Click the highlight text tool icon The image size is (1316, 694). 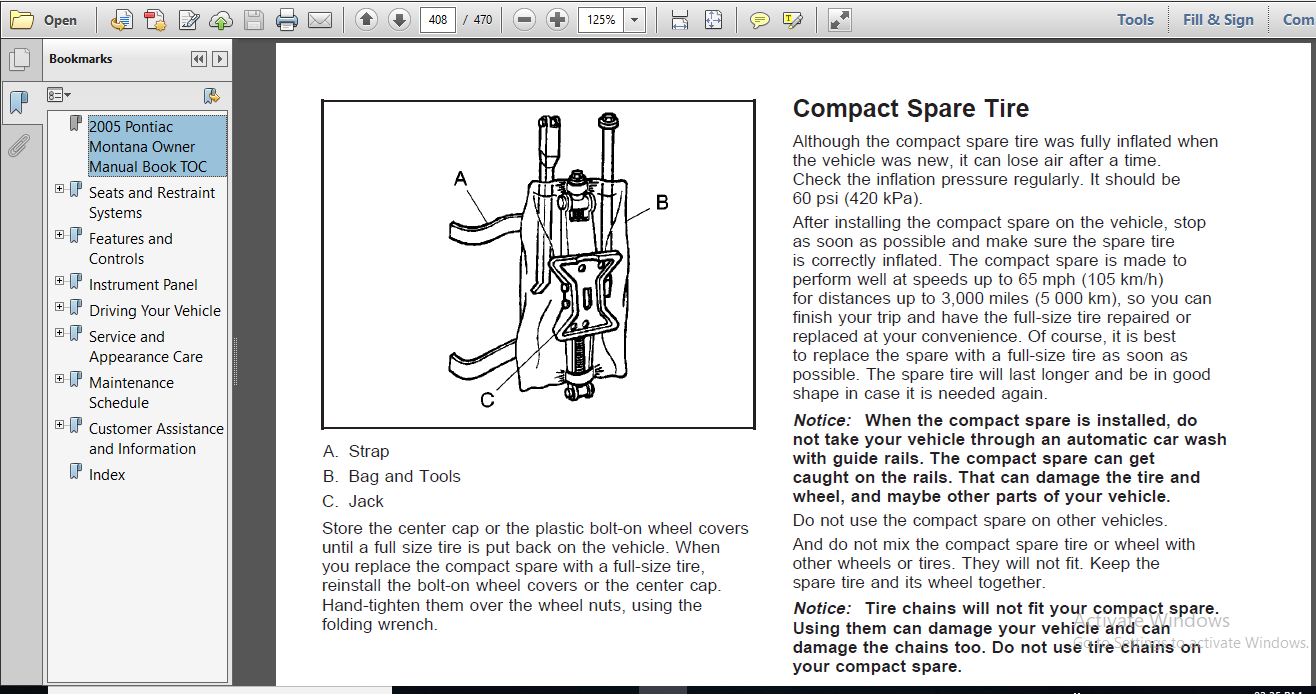pyautogui.click(x=793, y=19)
